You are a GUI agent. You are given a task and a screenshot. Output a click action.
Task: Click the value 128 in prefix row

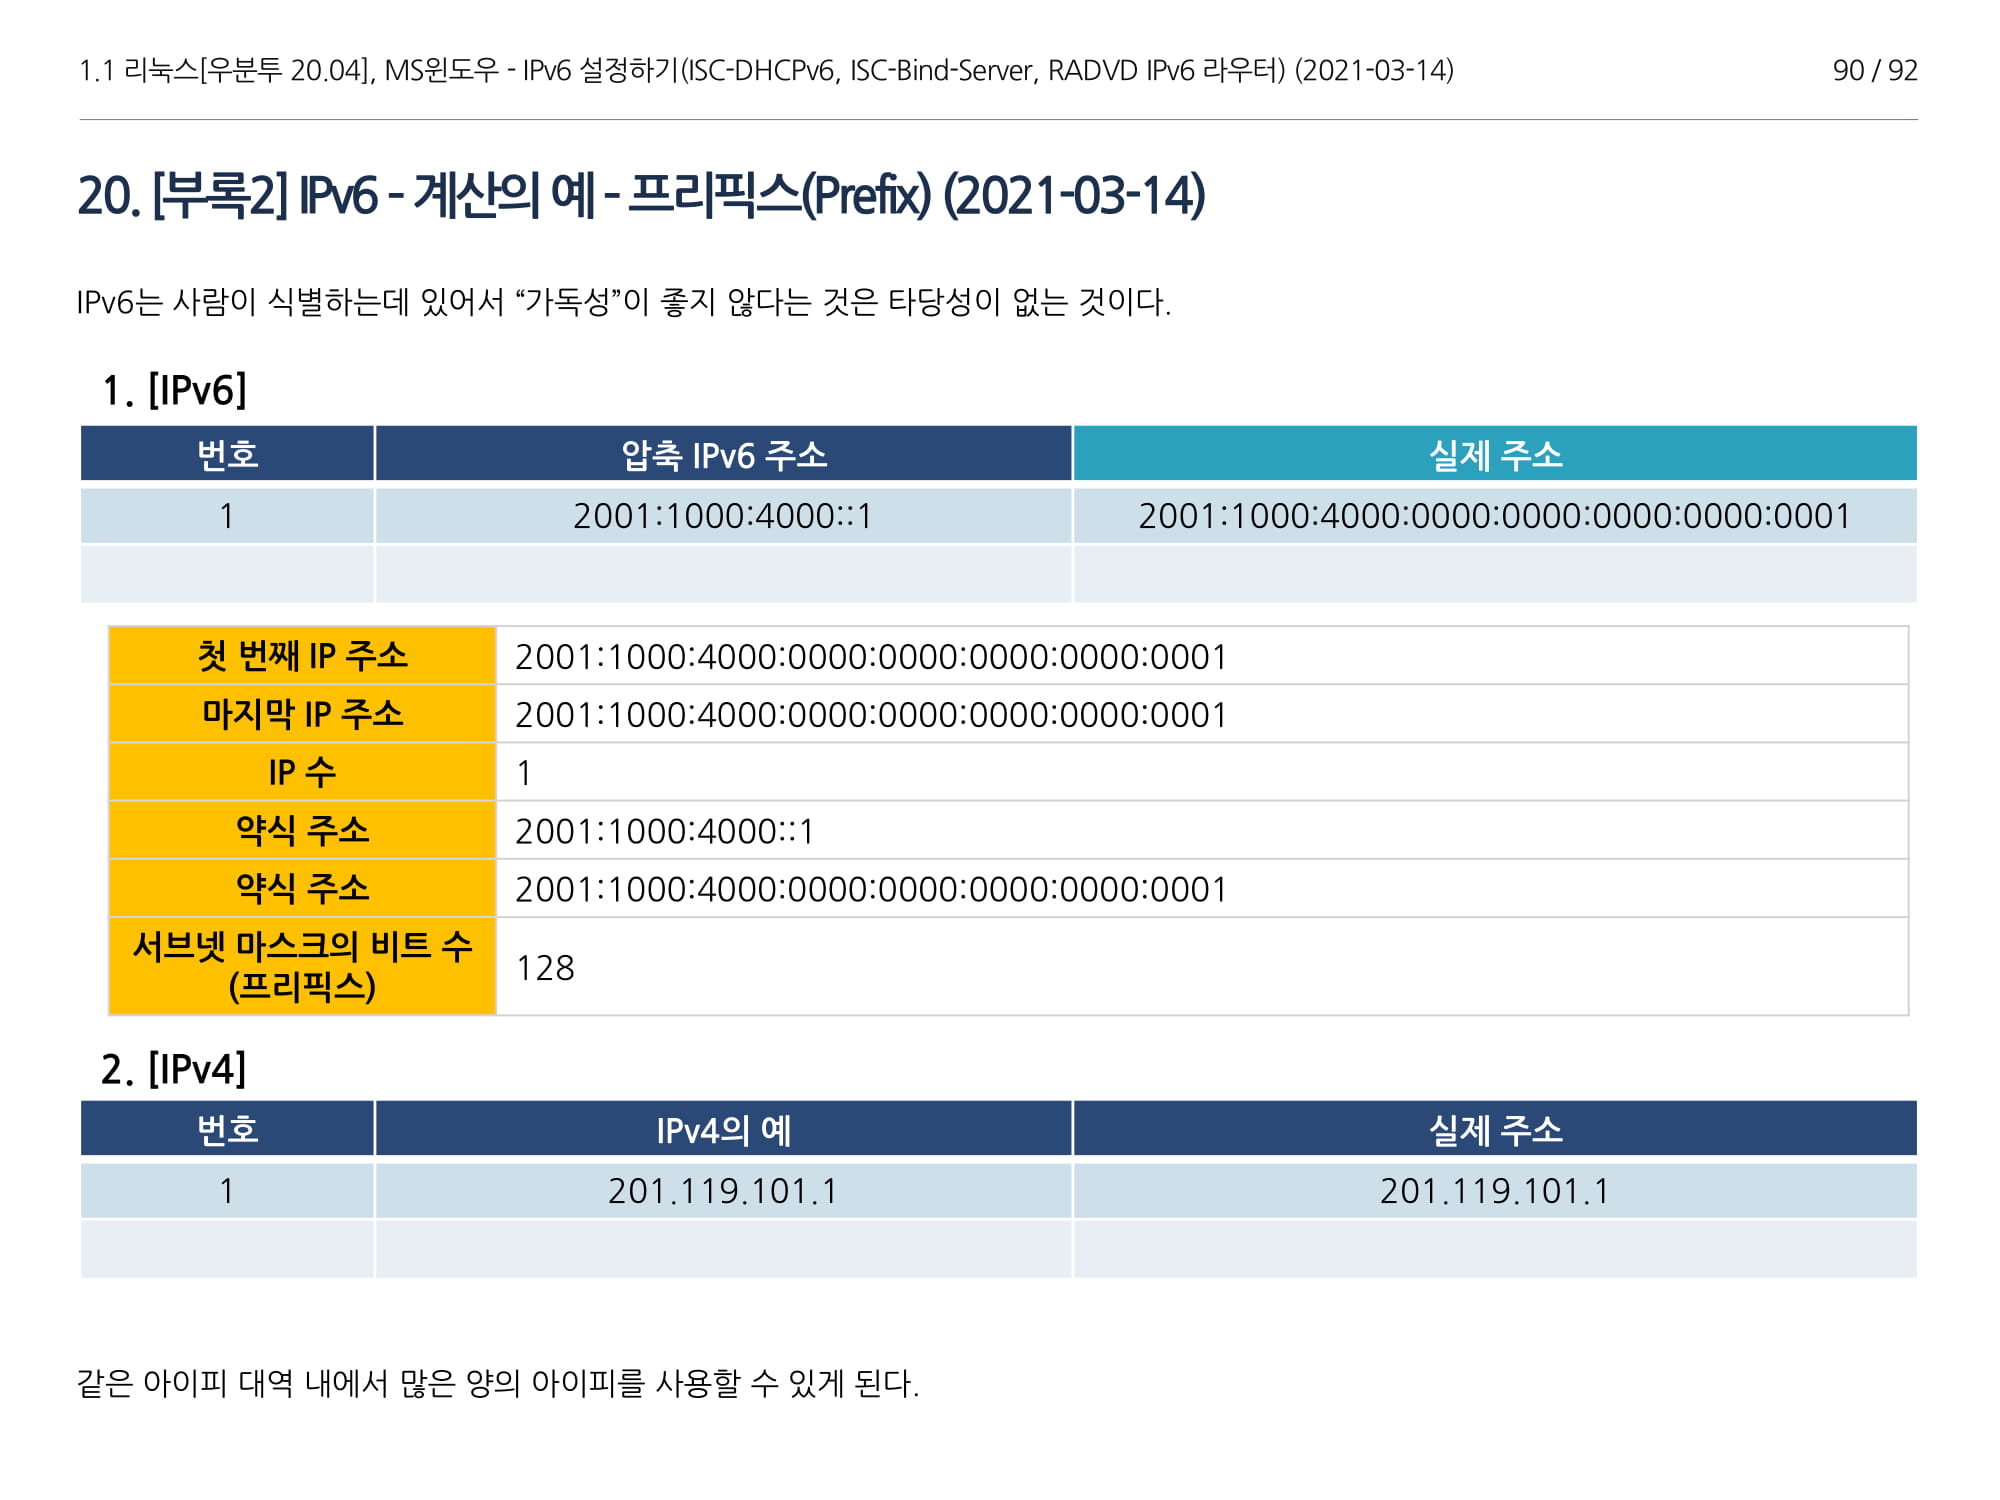coord(545,968)
